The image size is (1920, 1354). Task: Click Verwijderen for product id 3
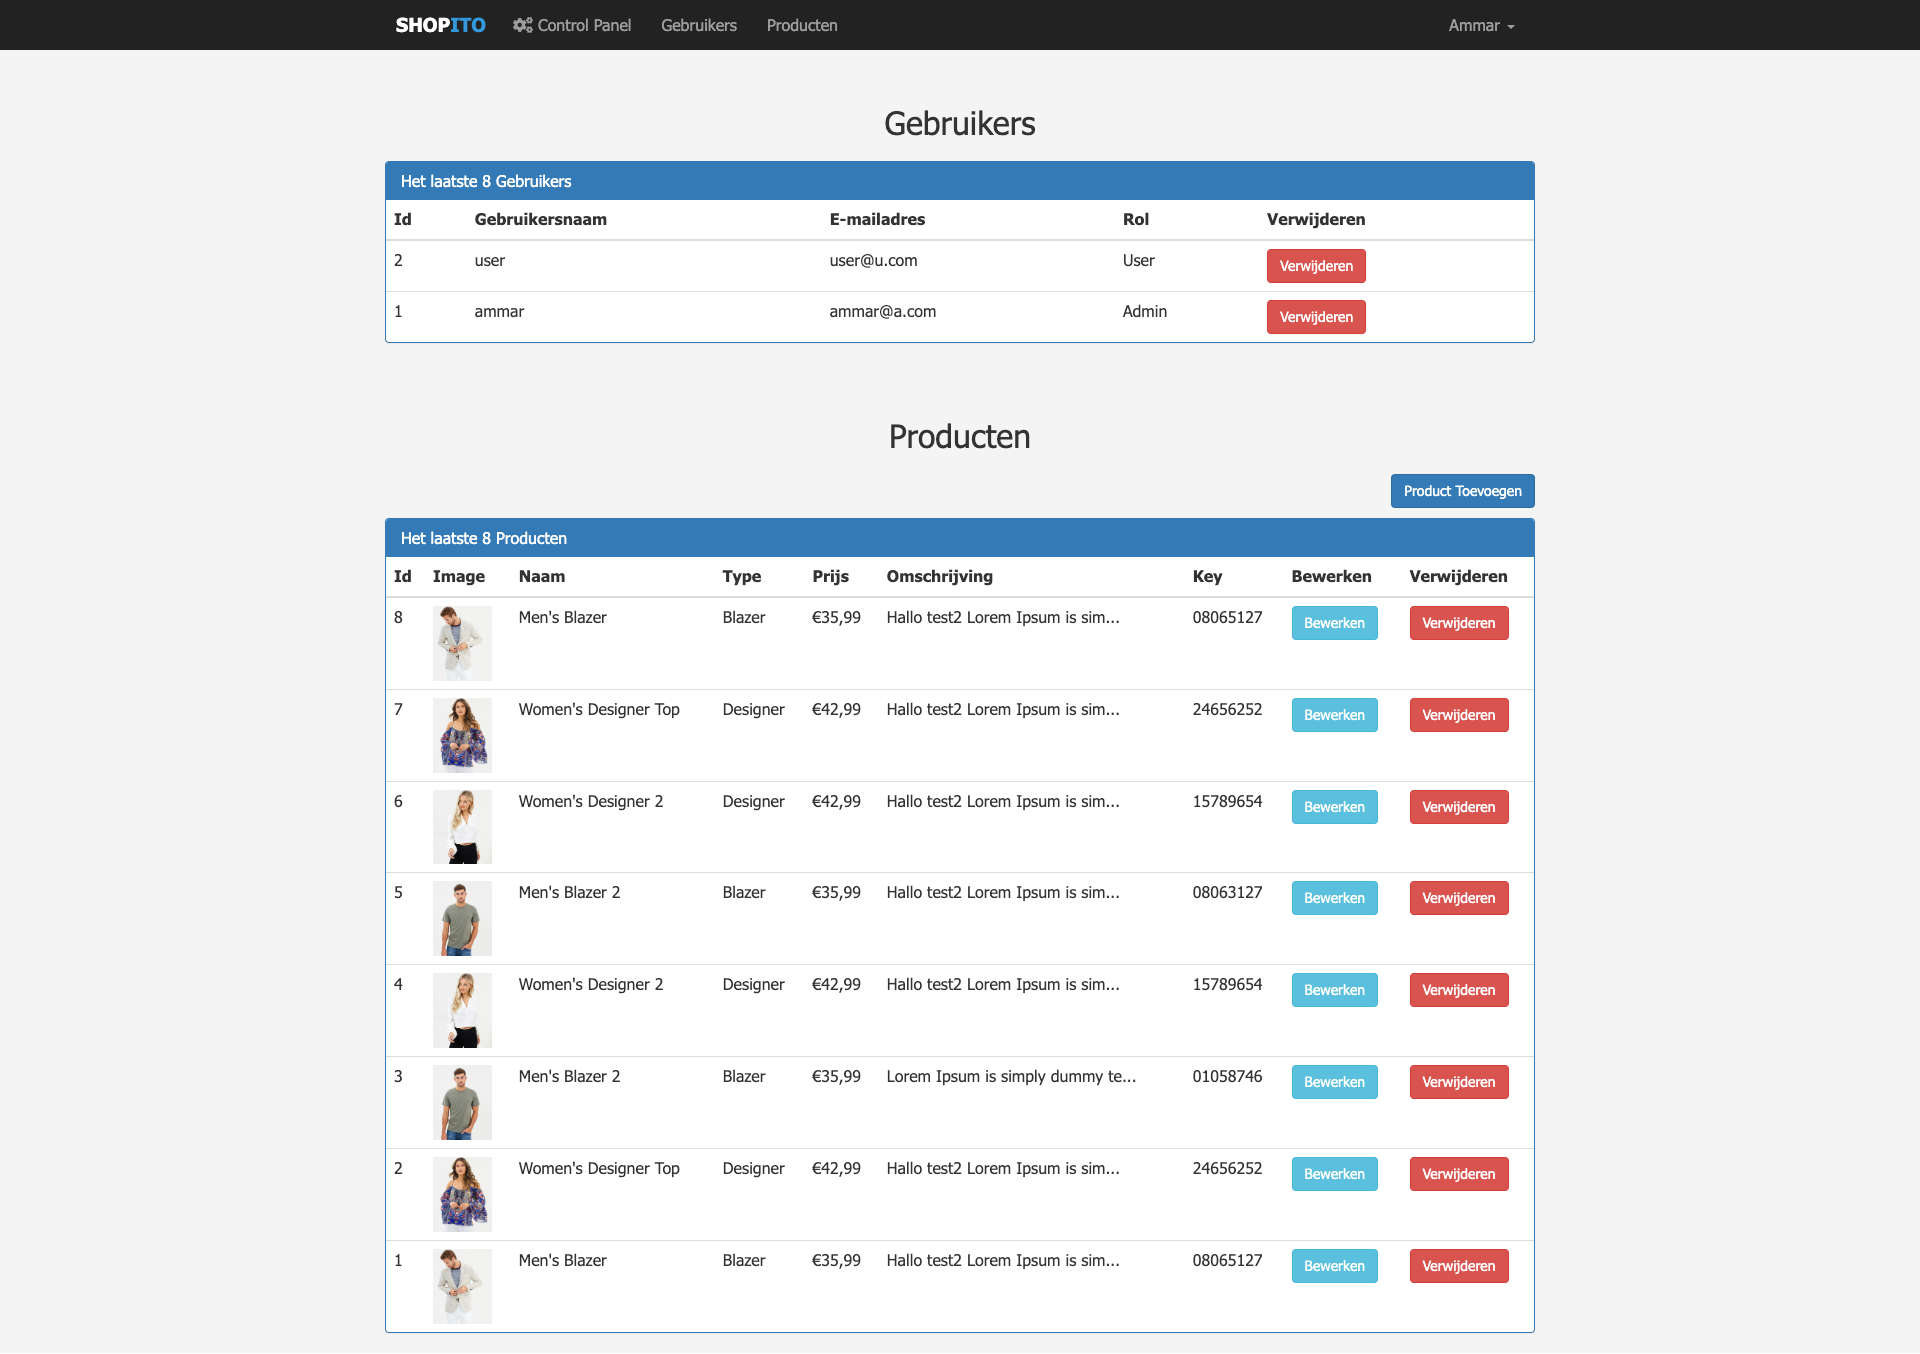1458,1082
